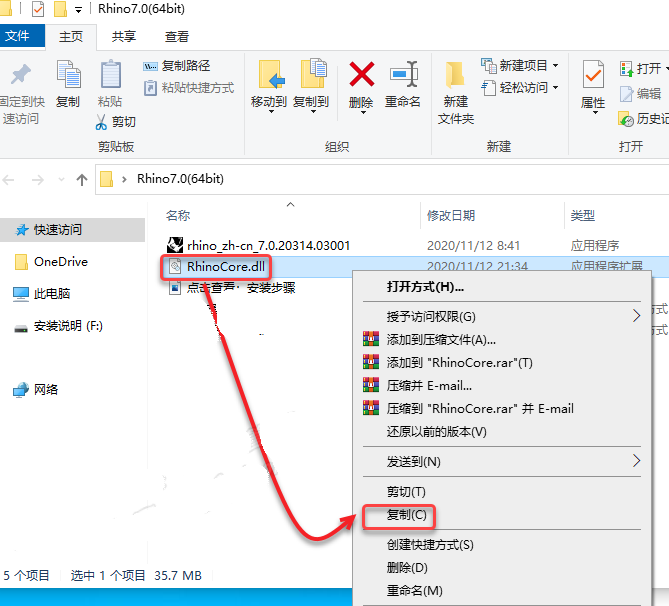Sort by Date Modified (修改日期) column

(451, 216)
